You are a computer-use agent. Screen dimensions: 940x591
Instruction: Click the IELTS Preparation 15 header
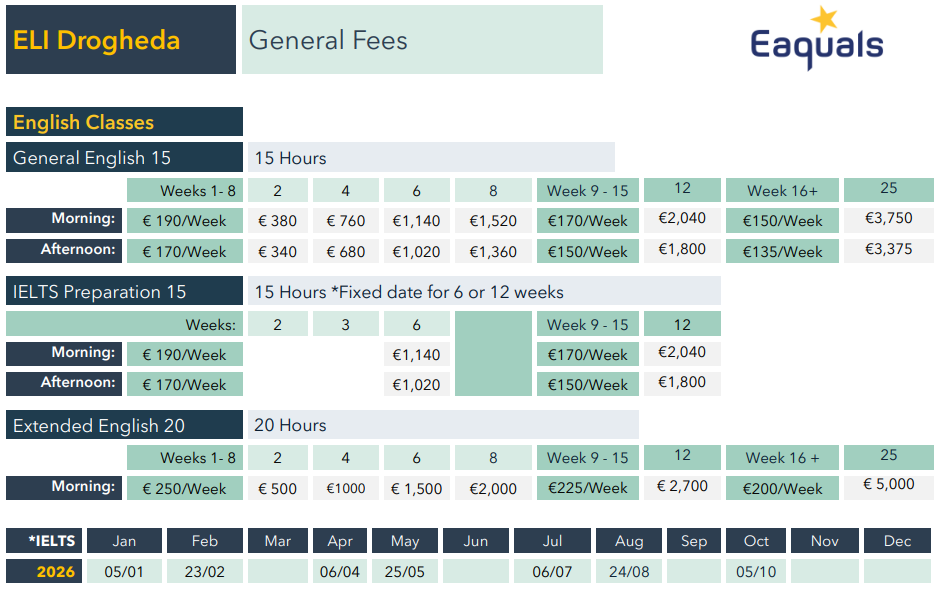pos(124,291)
